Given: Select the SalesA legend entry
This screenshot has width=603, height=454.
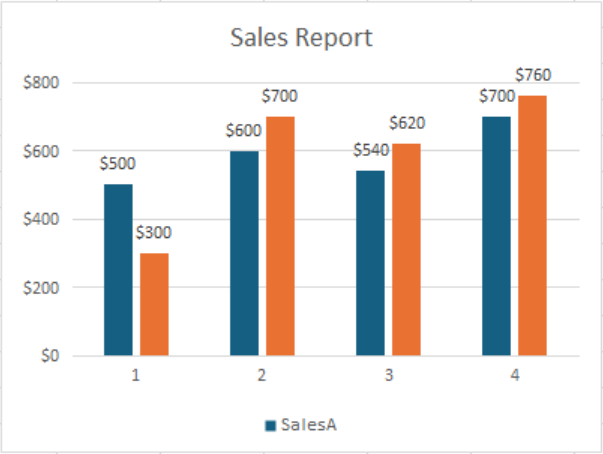Looking at the screenshot, I should (308, 425).
